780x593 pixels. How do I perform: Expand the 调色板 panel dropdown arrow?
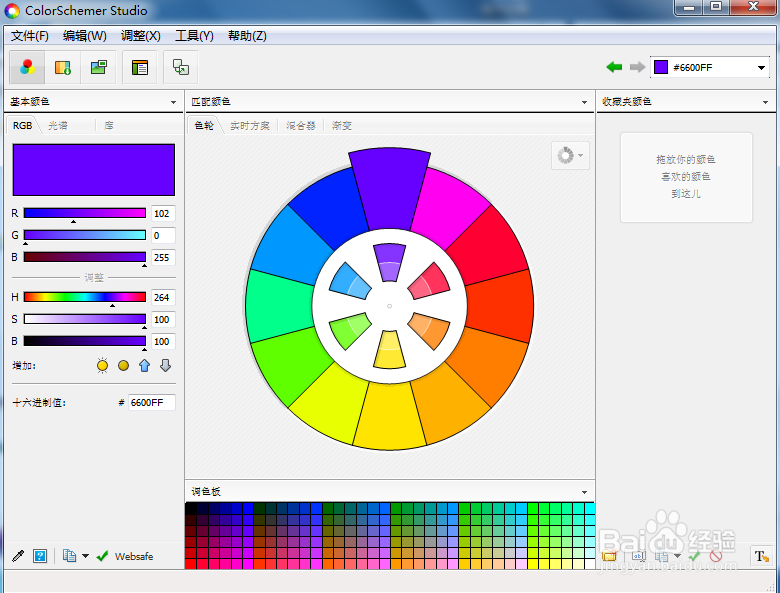click(x=585, y=492)
